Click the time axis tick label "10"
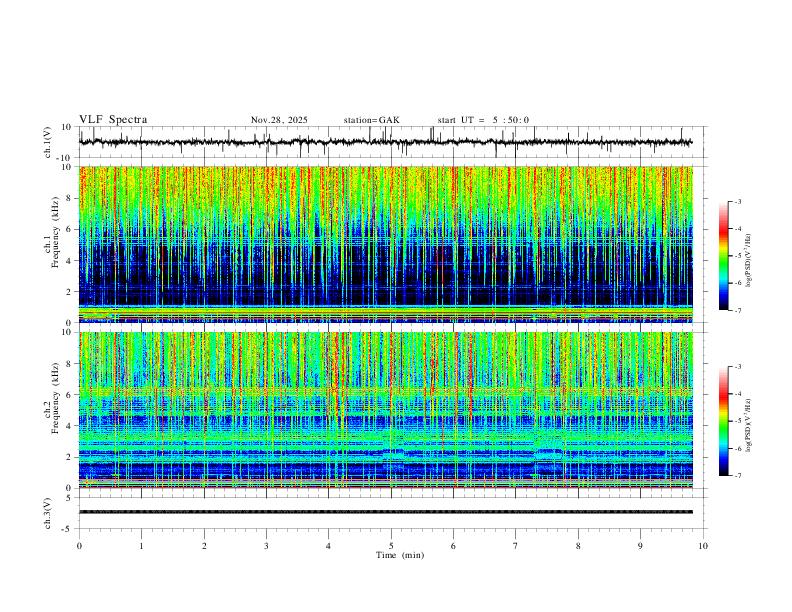This screenshot has height=612, width=792. coord(703,546)
